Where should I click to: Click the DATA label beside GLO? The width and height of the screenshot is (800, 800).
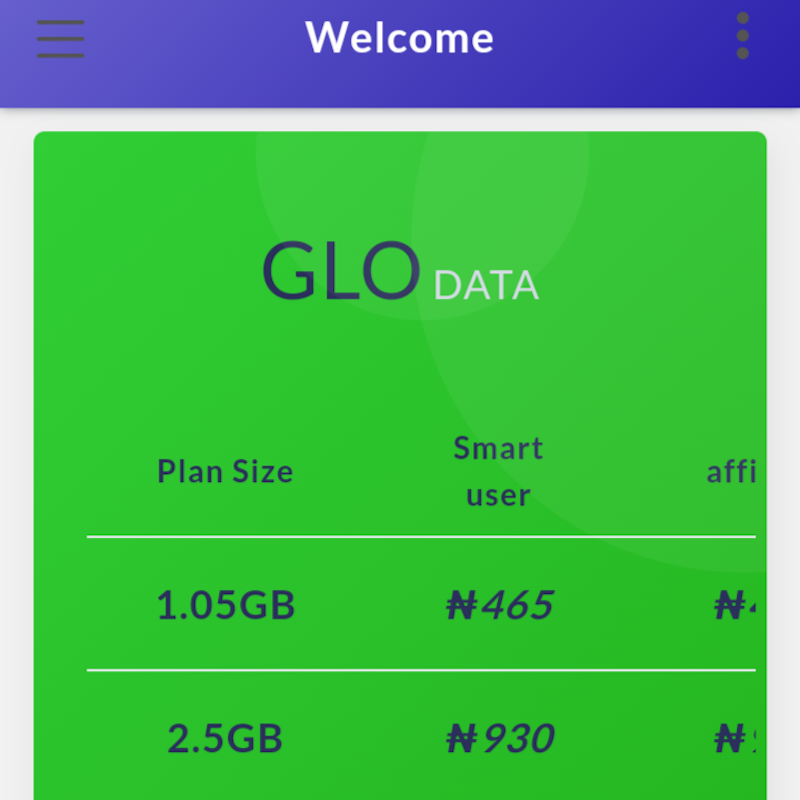(486, 286)
